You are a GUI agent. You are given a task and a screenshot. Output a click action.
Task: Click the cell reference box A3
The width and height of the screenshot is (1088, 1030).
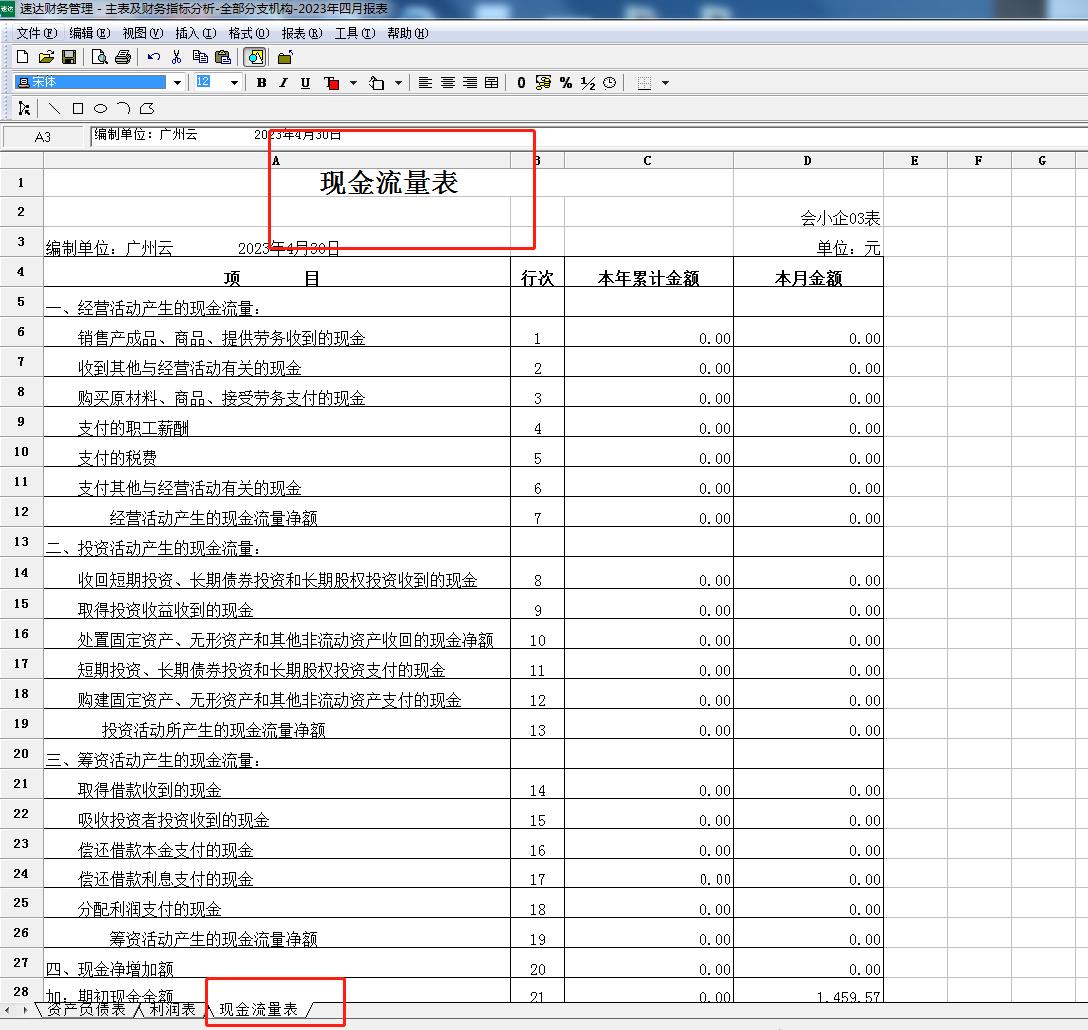click(x=43, y=137)
